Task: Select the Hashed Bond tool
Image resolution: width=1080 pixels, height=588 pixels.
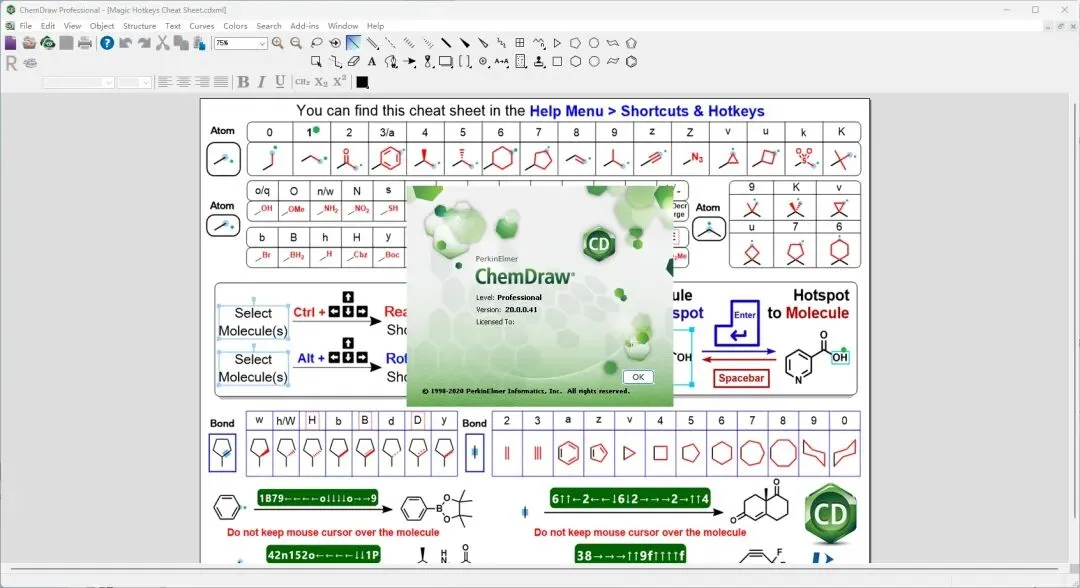Action: (x=408, y=43)
